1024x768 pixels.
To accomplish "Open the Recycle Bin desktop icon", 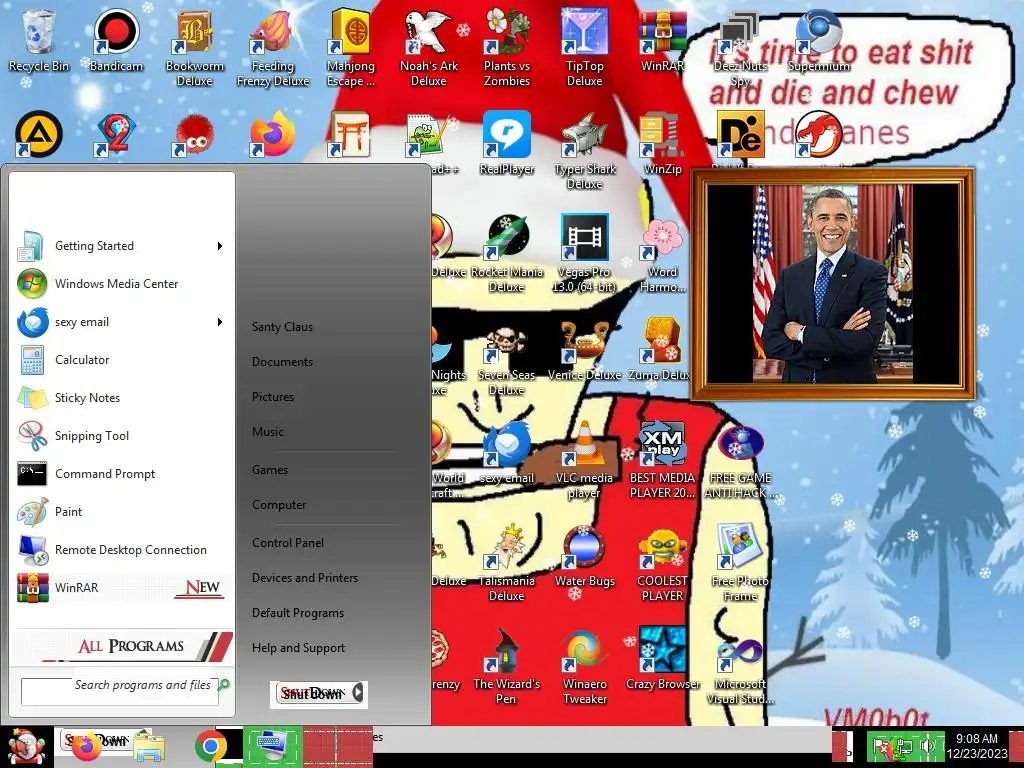I will click(x=39, y=41).
